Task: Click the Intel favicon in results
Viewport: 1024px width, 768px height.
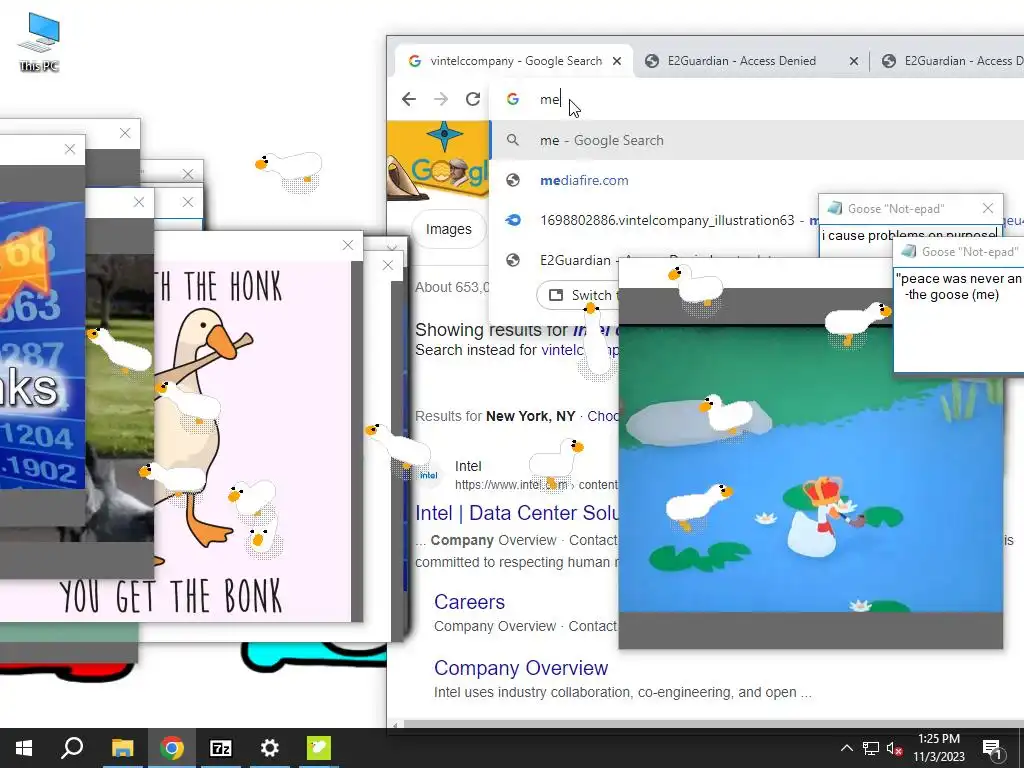Action: [428, 475]
